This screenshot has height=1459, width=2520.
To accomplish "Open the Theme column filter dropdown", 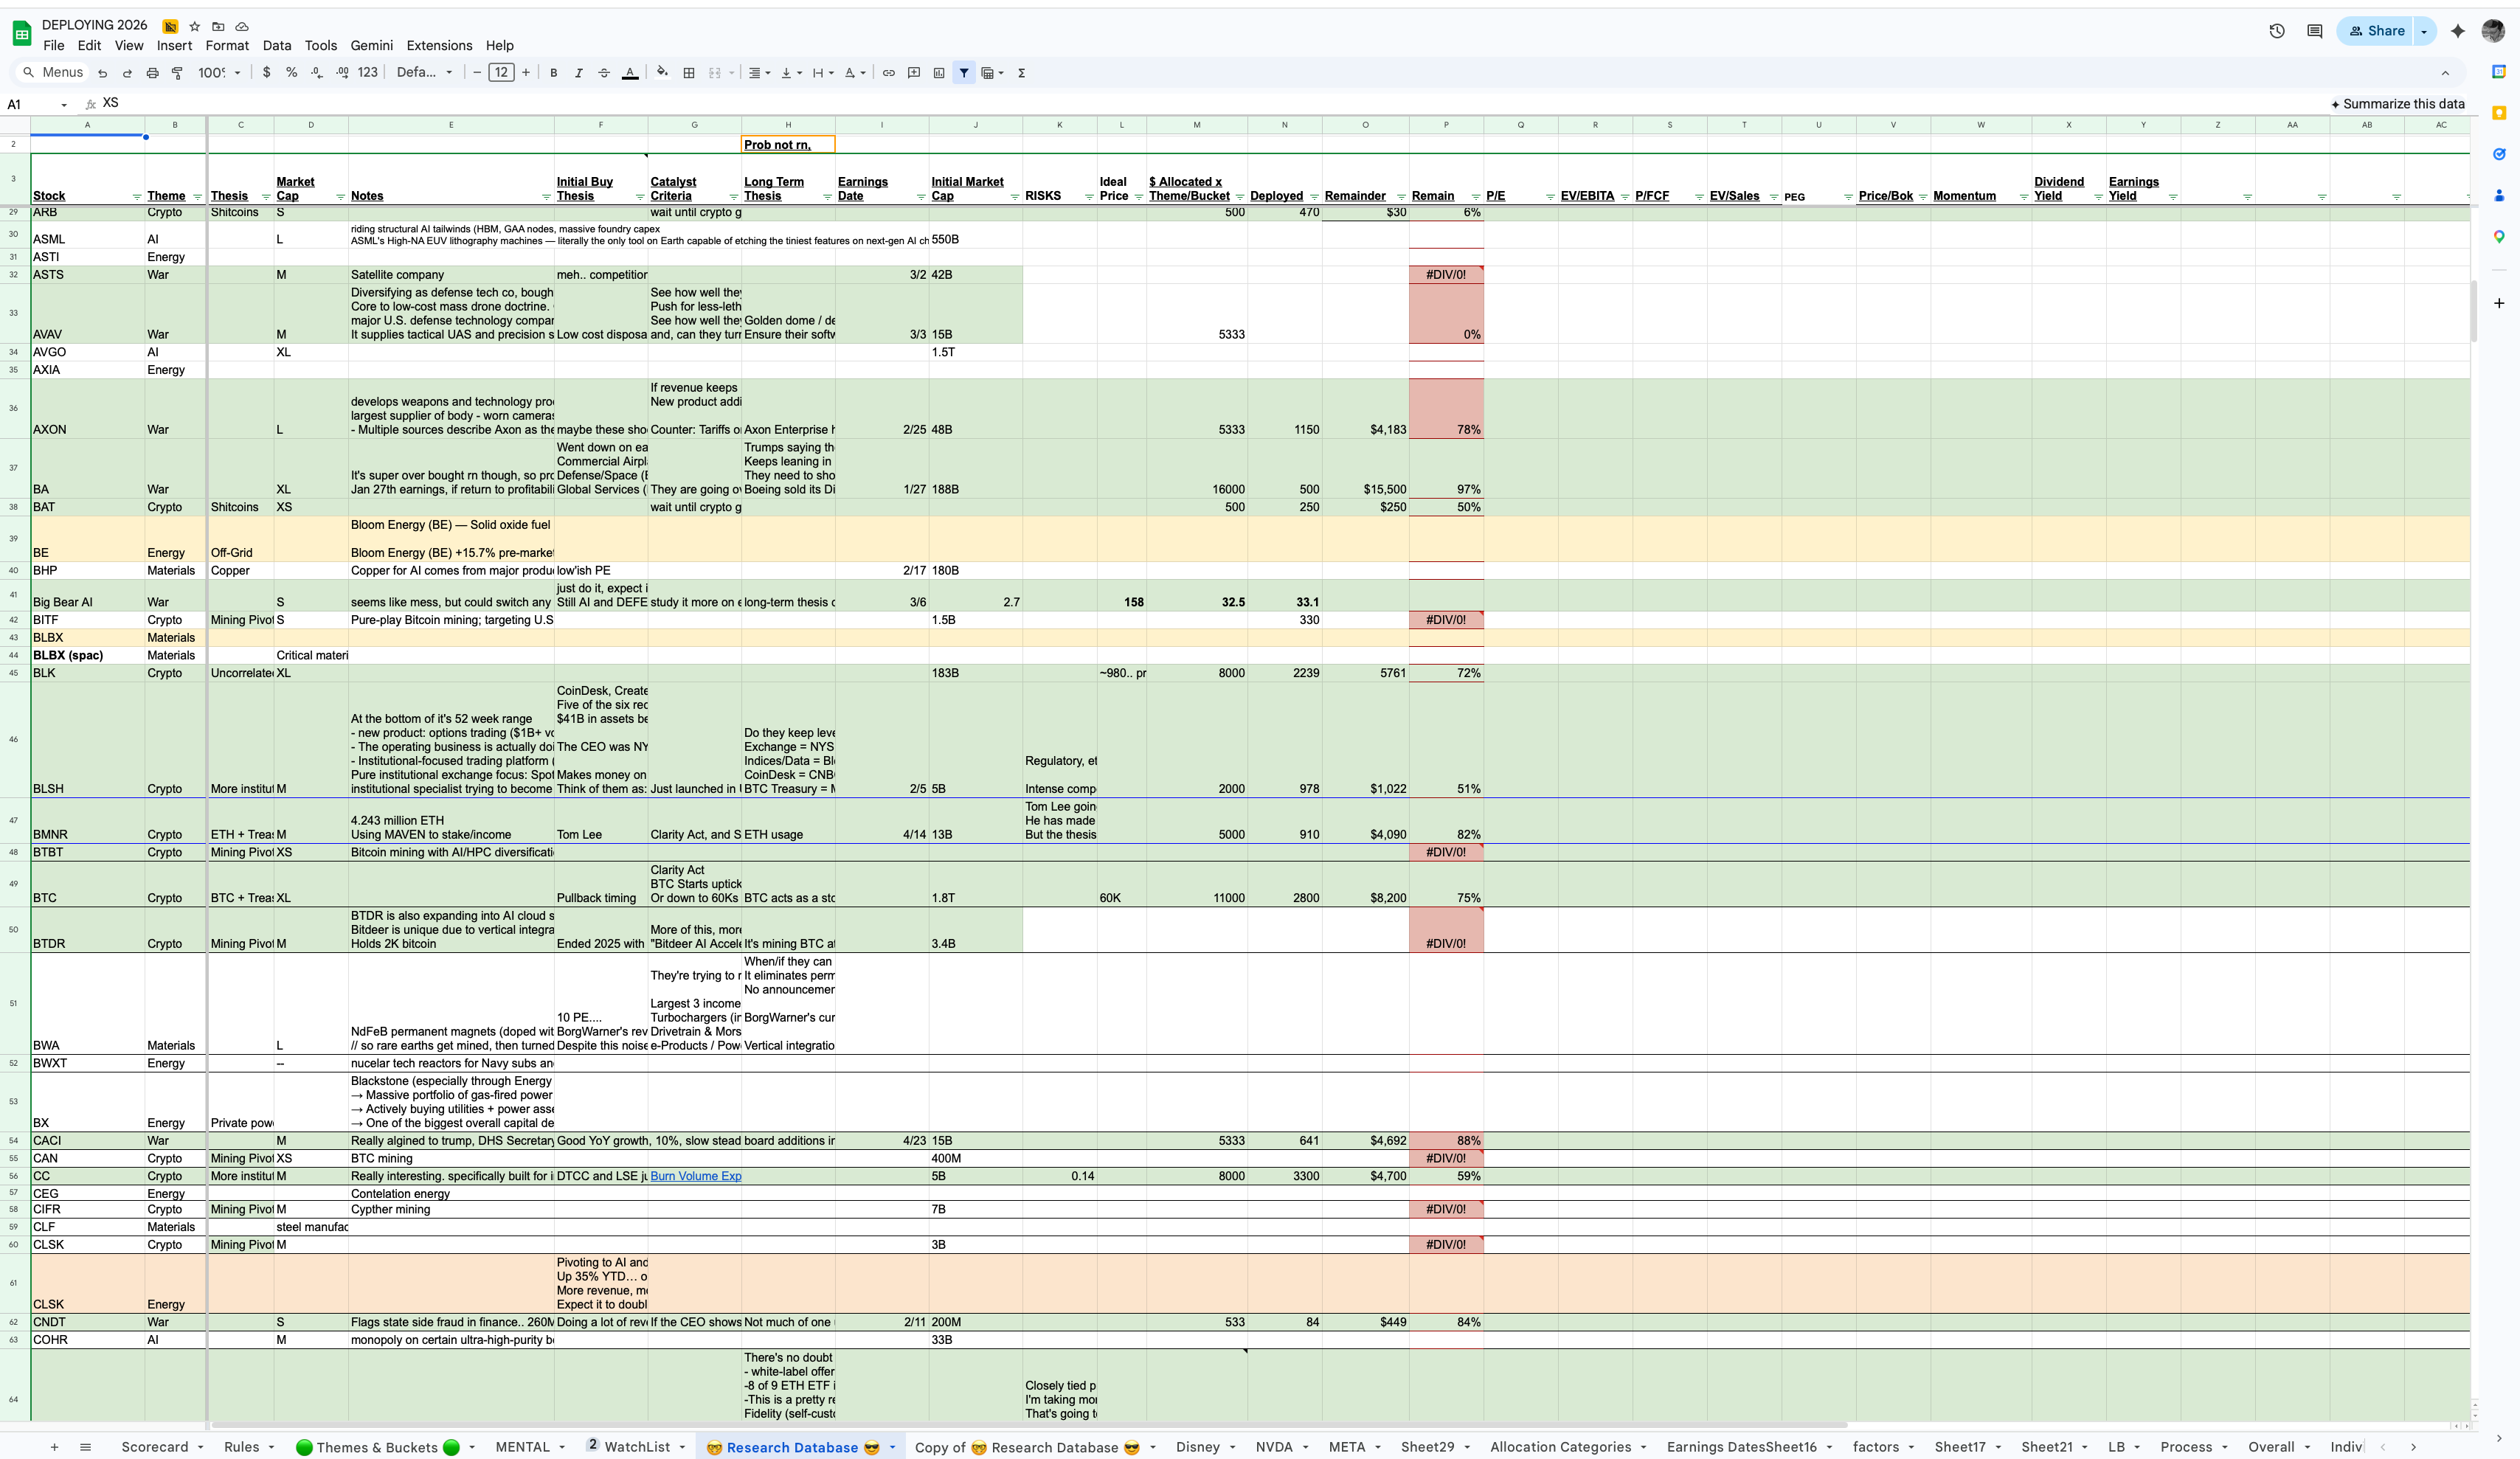I will pyautogui.click(x=197, y=197).
